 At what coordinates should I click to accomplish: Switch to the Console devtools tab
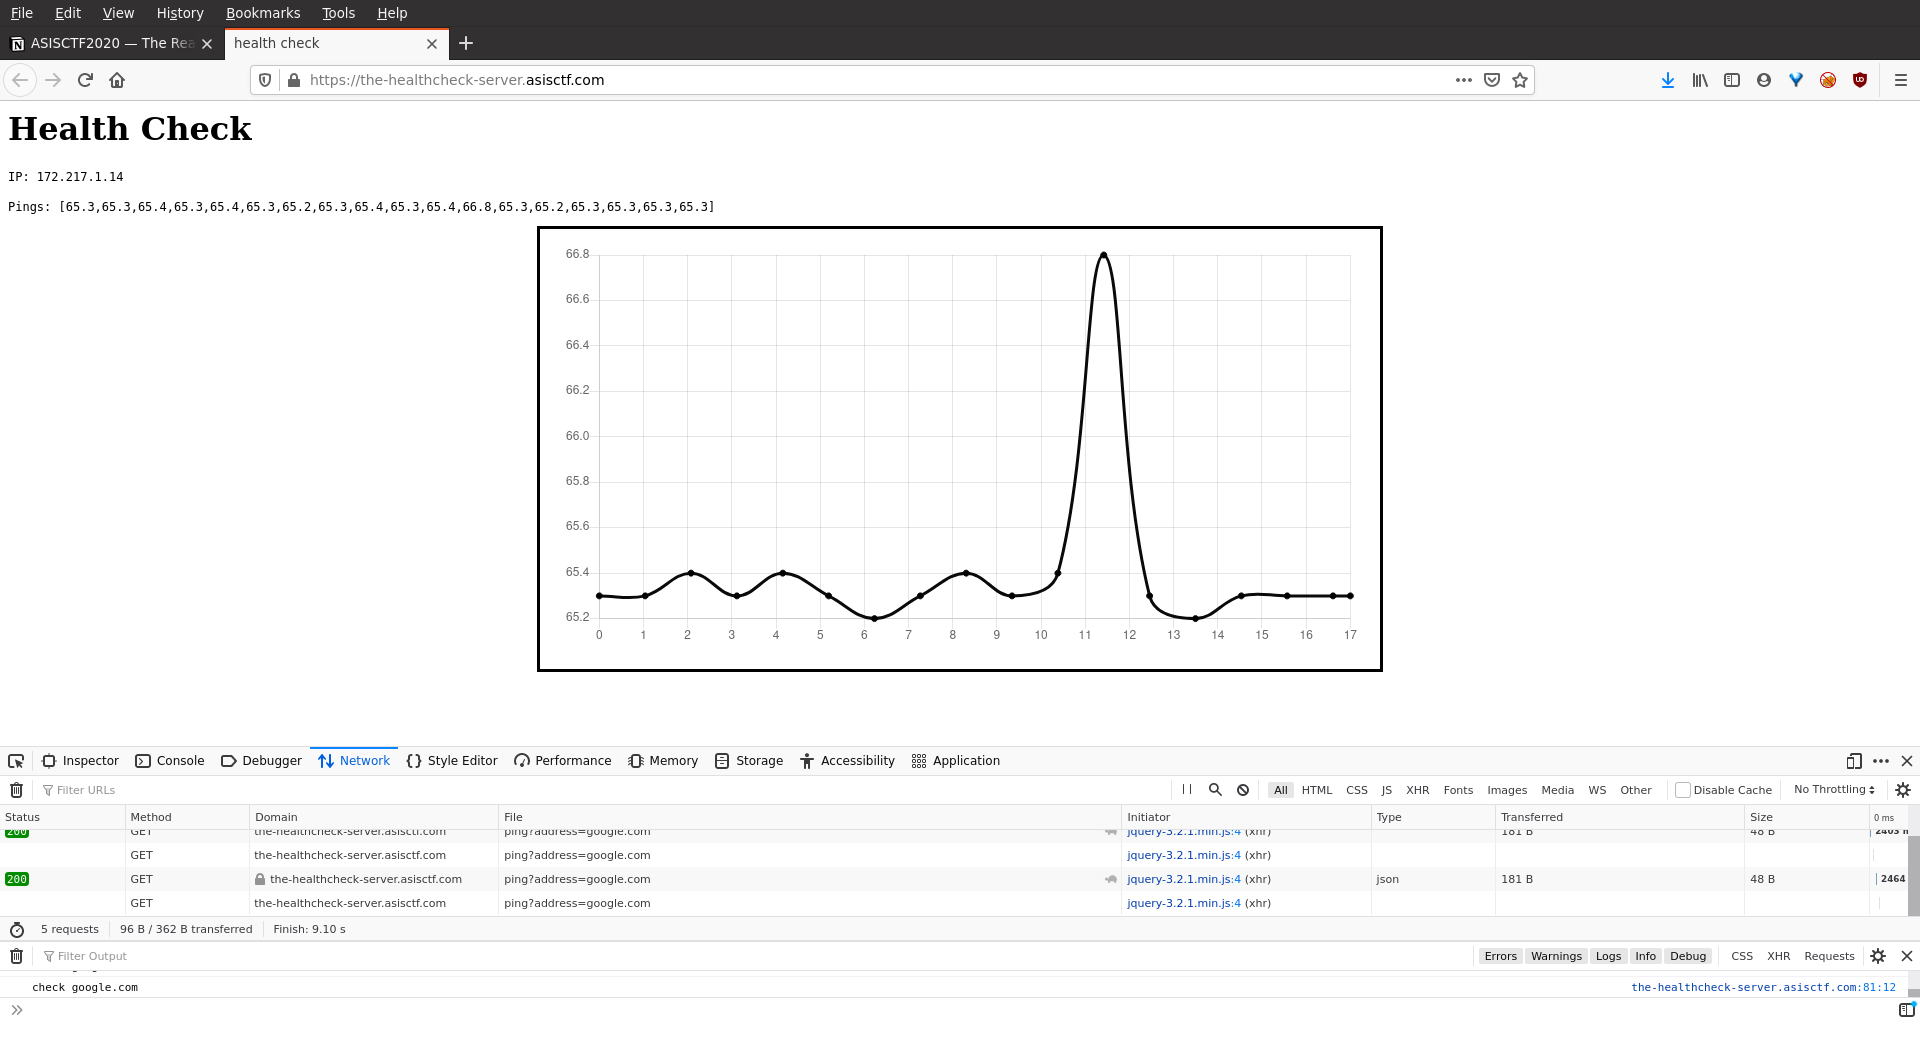point(170,761)
